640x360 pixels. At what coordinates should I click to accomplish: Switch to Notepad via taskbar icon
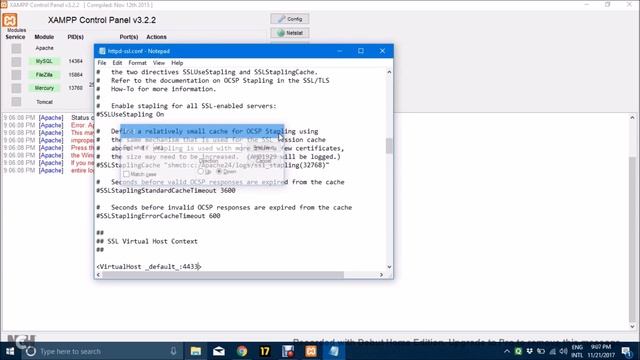click(334, 351)
